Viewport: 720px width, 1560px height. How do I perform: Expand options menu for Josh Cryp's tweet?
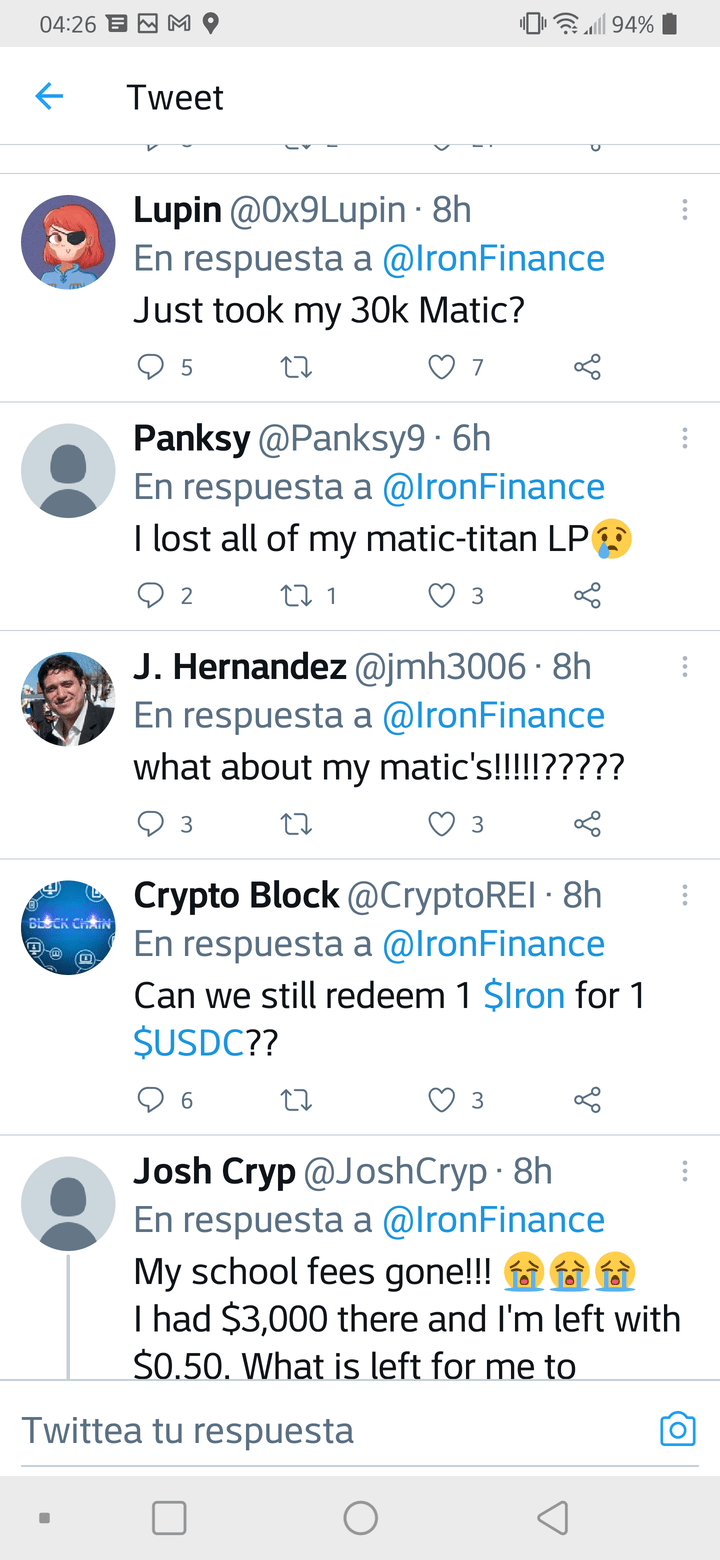[684, 1171]
